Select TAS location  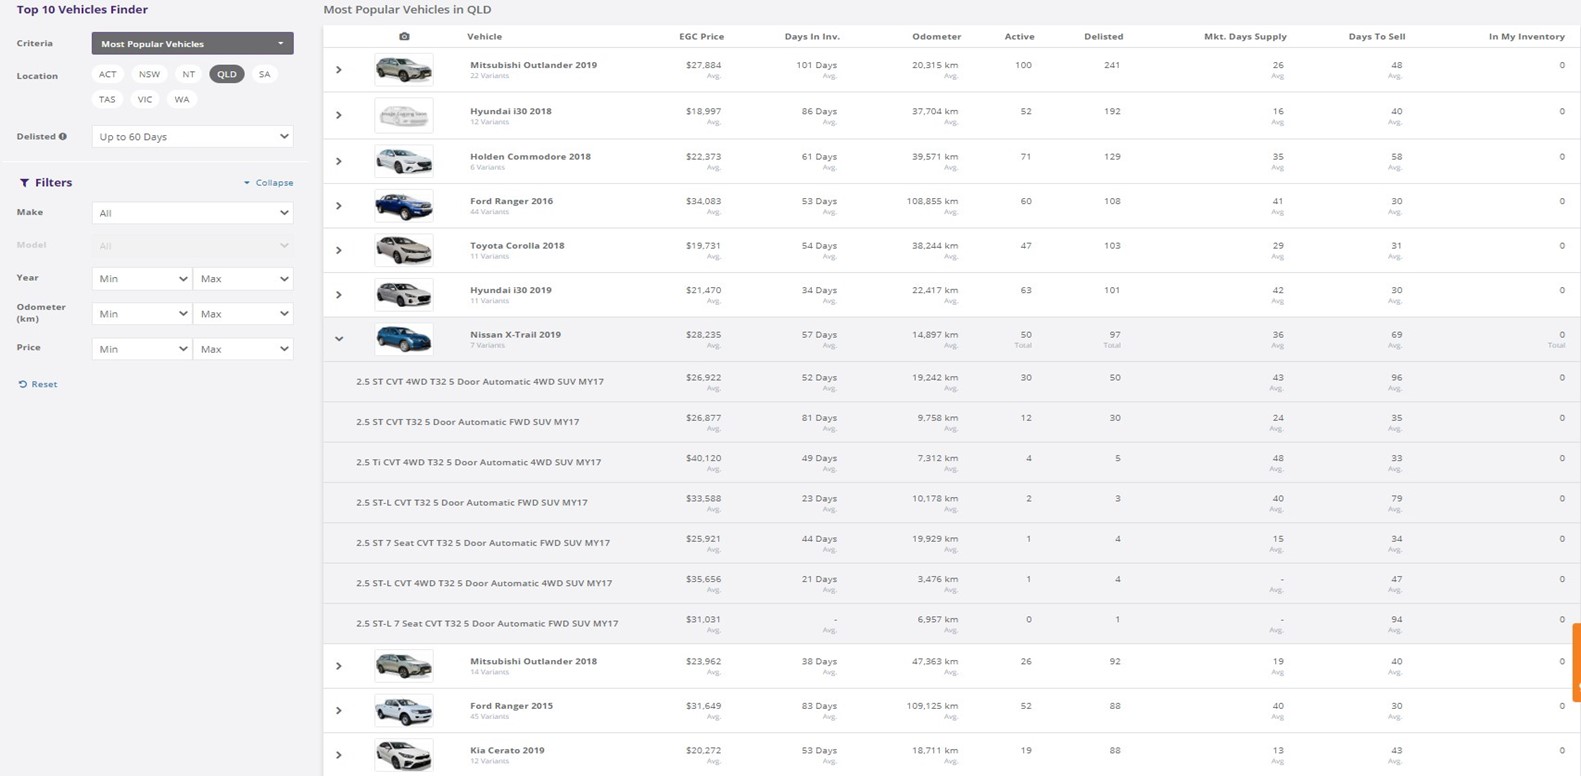pyautogui.click(x=107, y=99)
